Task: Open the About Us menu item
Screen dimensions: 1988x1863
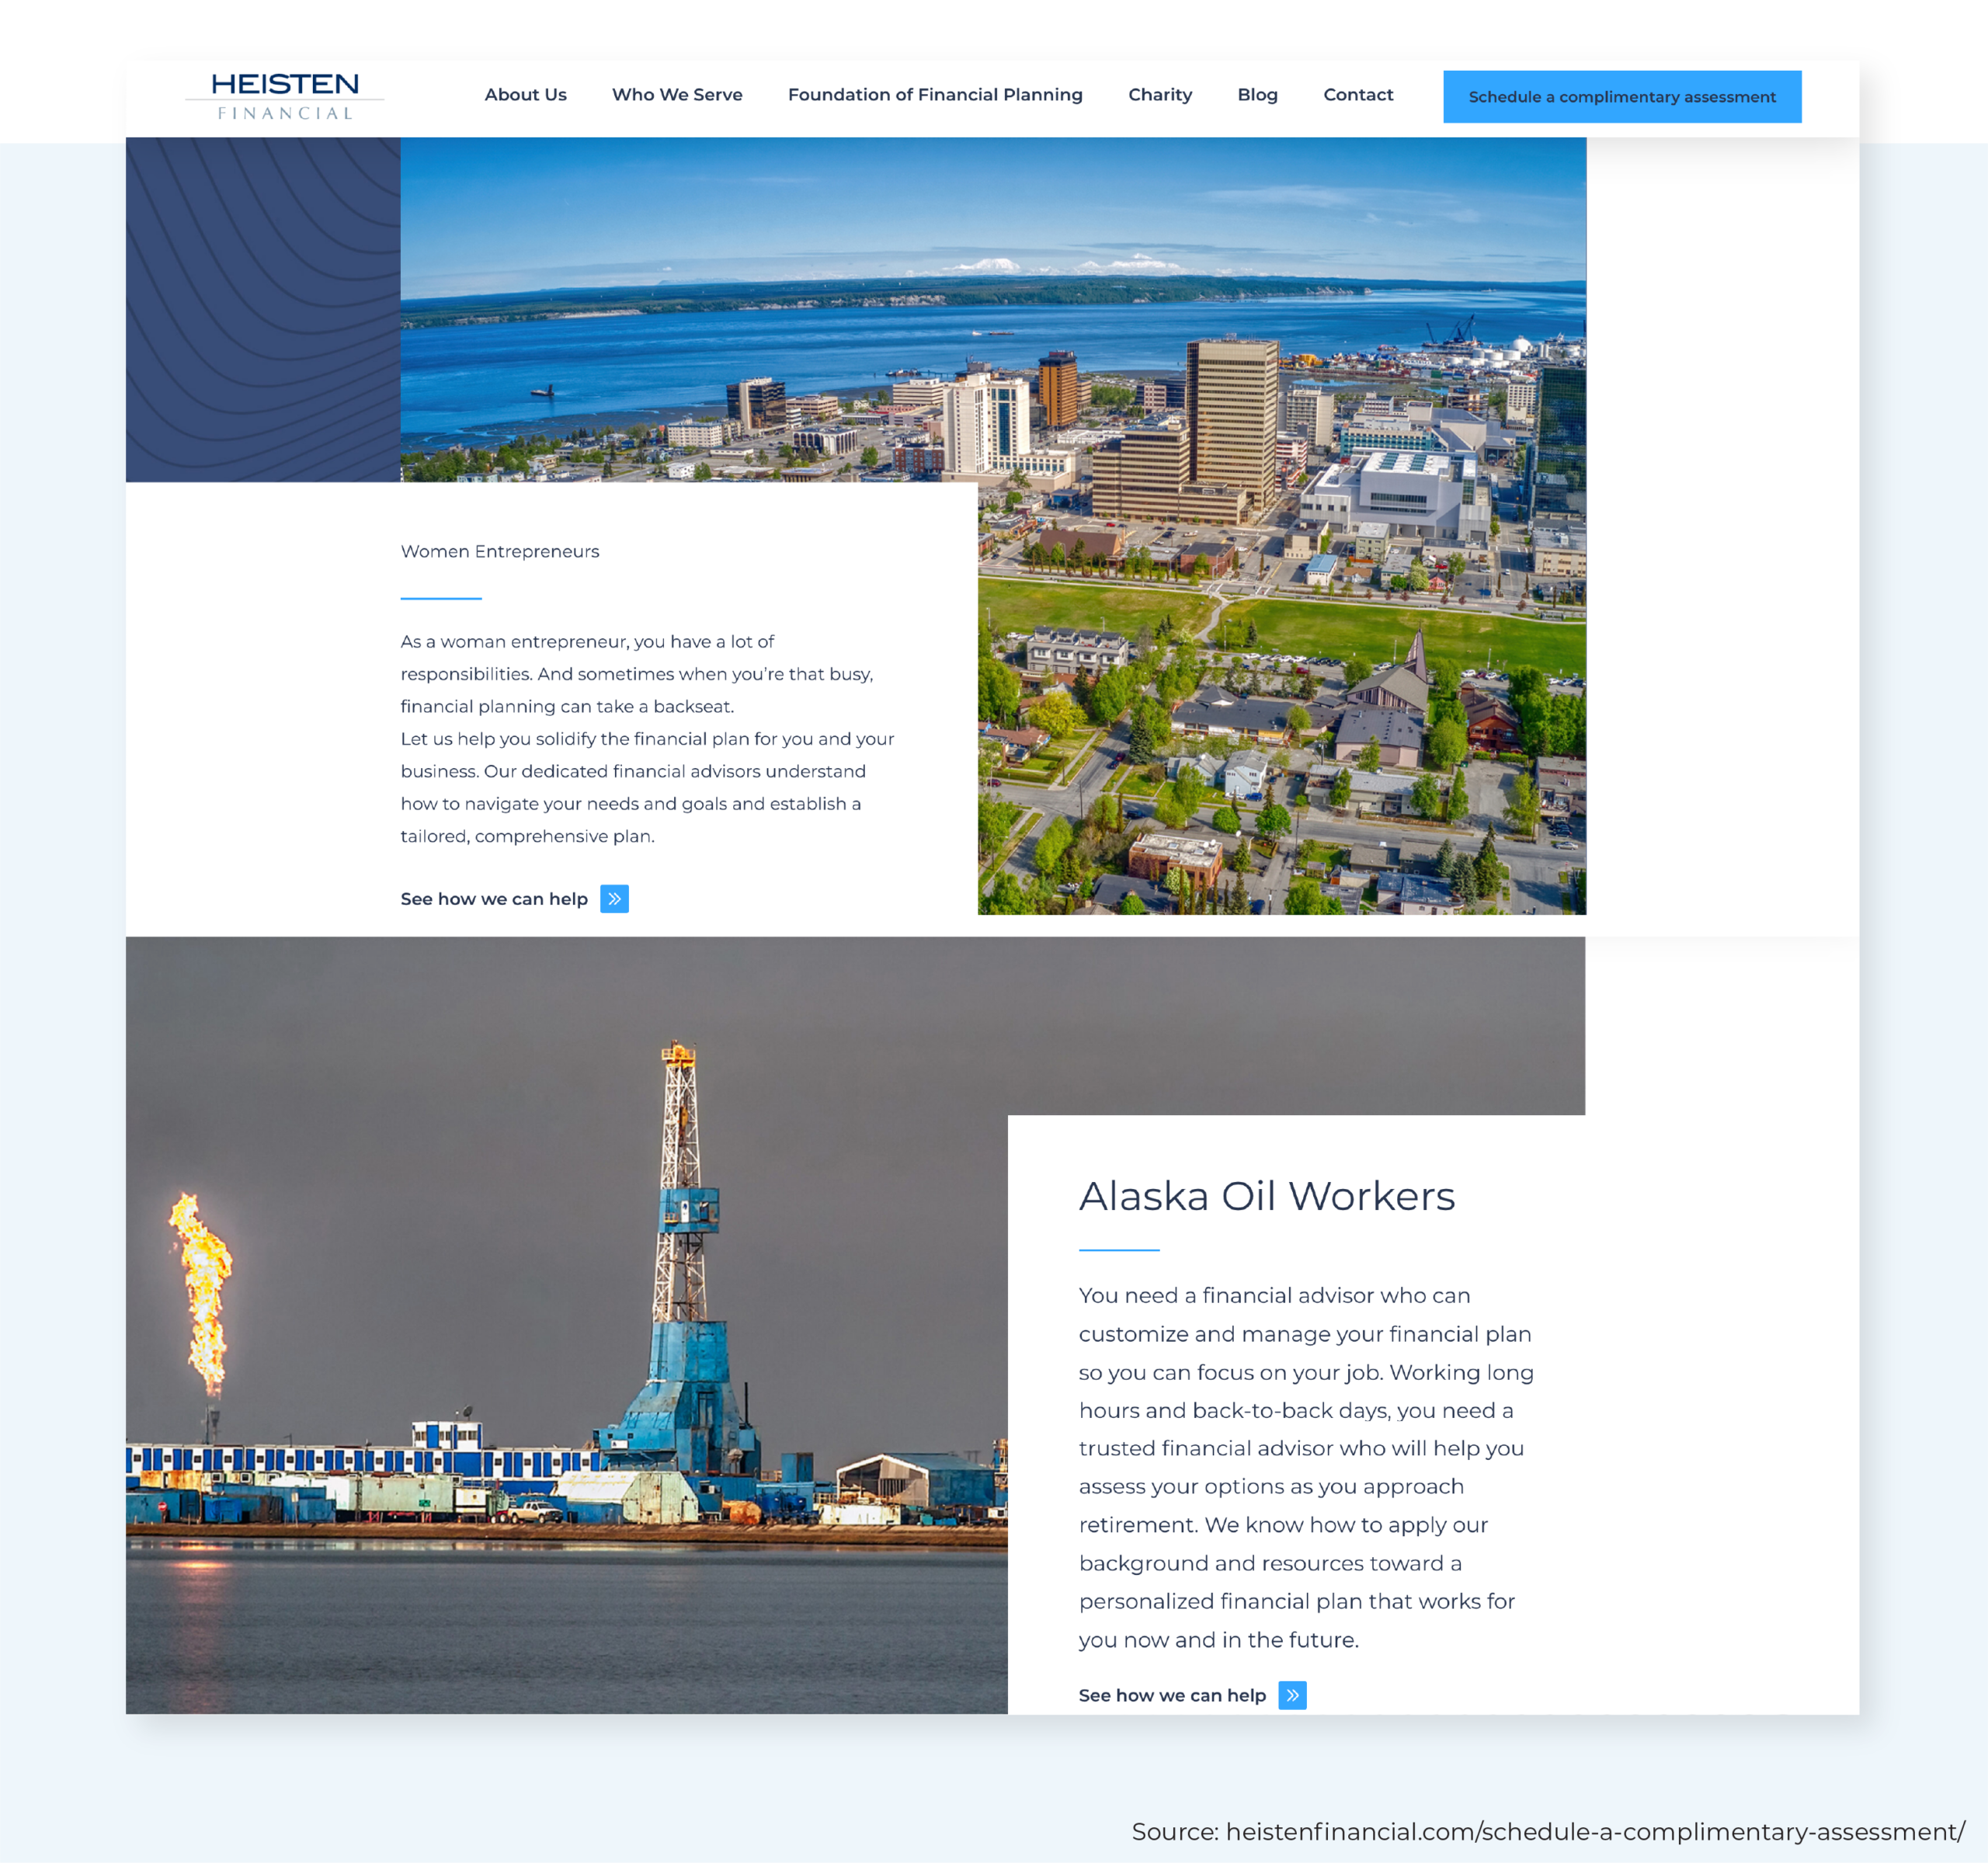Action: [525, 95]
